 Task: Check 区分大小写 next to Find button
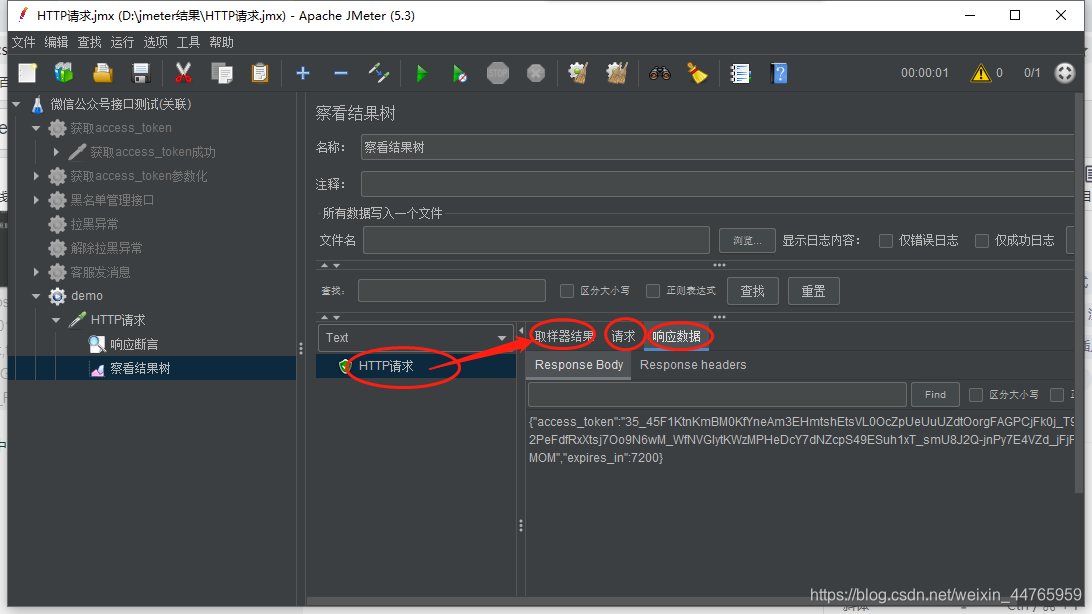tap(976, 395)
